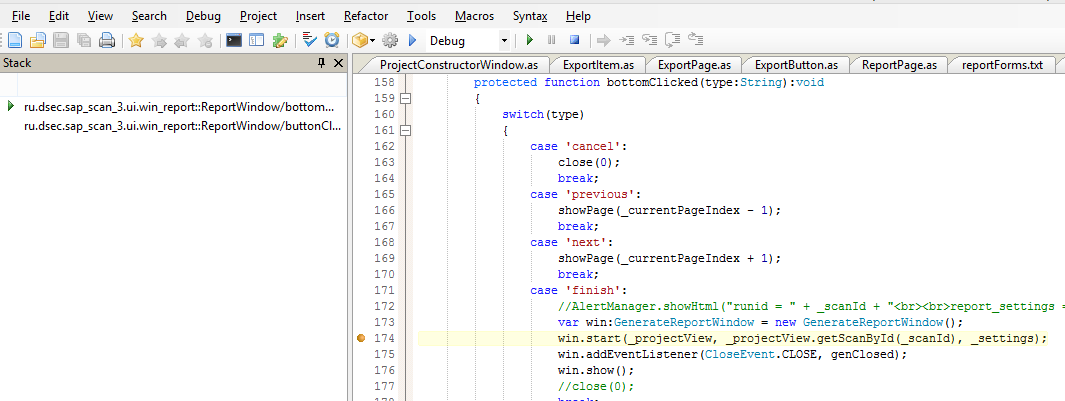Continue debugging with green play button
The height and width of the screenshot is (401, 1065).
[x=530, y=41]
